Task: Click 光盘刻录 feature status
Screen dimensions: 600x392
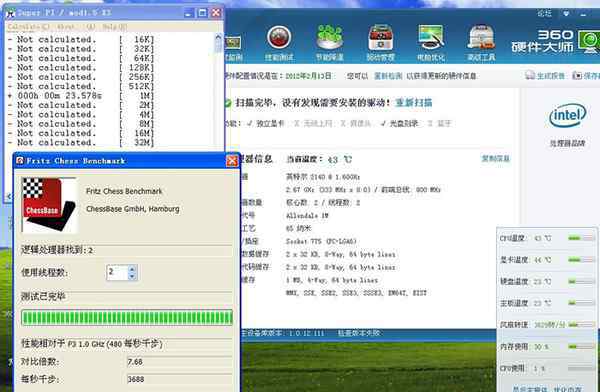Action: 399,124
